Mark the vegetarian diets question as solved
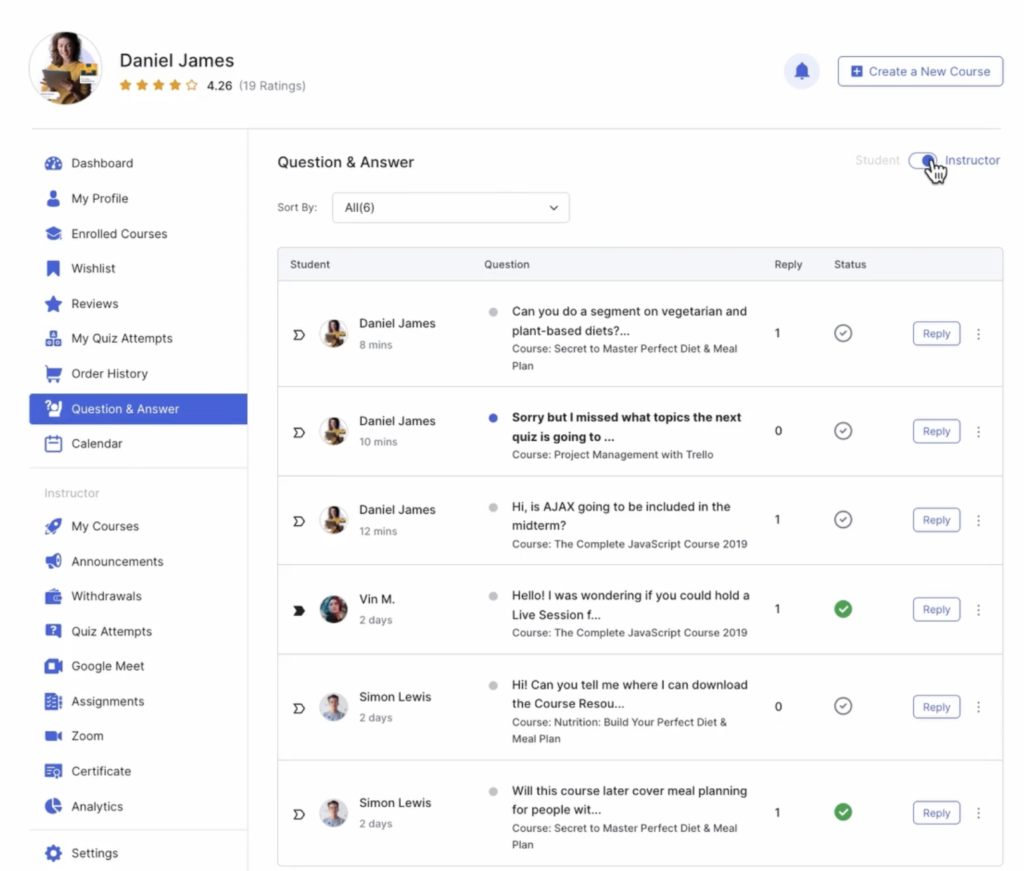The height and width of the screenshot is (871, 1024). (x=843, y=333)
